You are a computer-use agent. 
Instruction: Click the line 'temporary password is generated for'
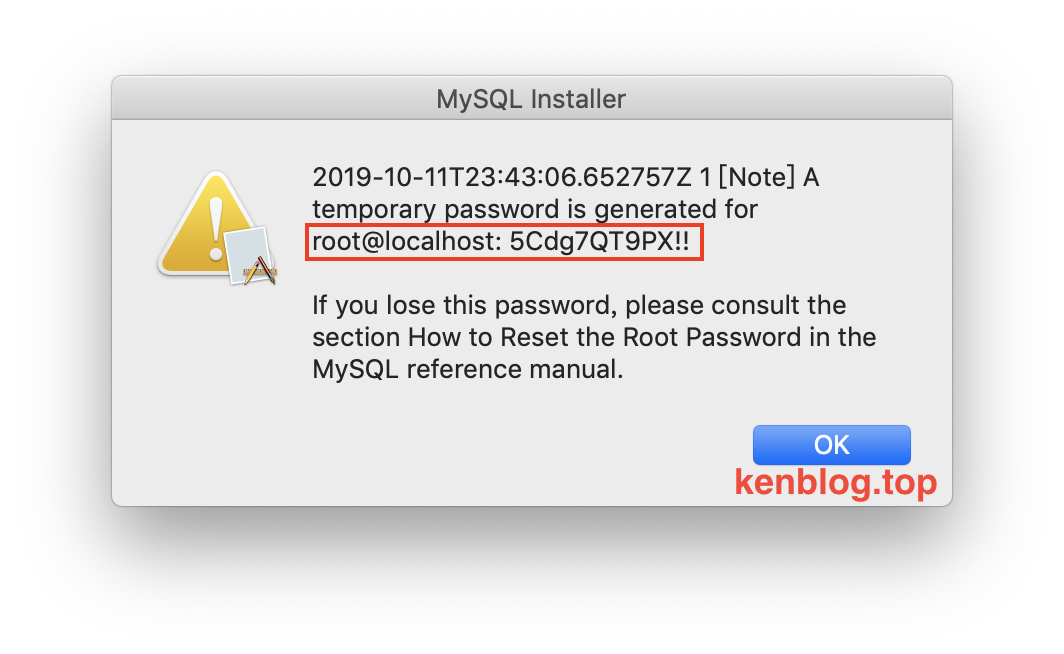(x=535, y=209)
